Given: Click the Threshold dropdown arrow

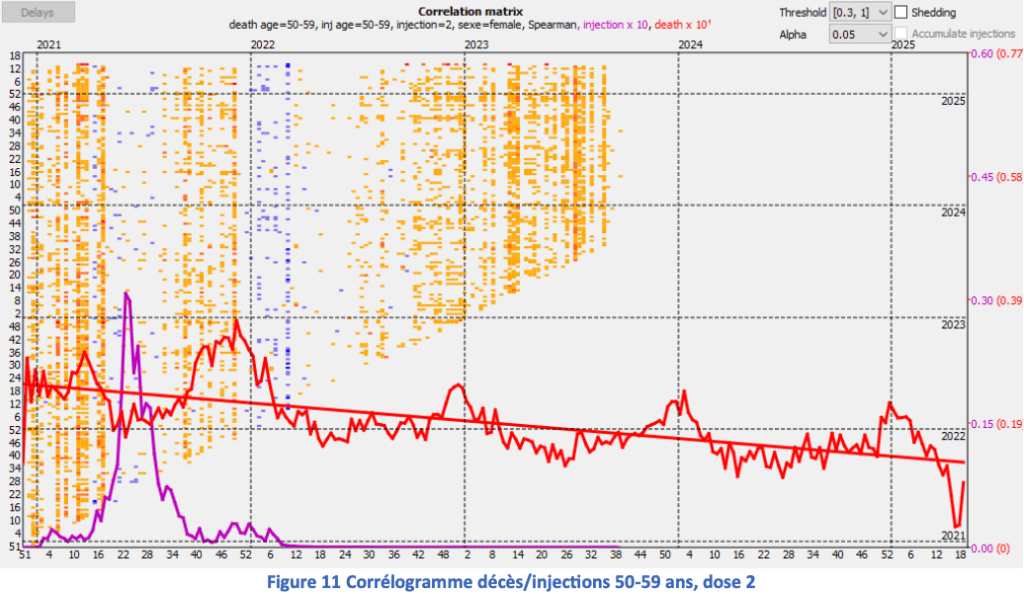Looking at the screenshot, I should (882, 13).
